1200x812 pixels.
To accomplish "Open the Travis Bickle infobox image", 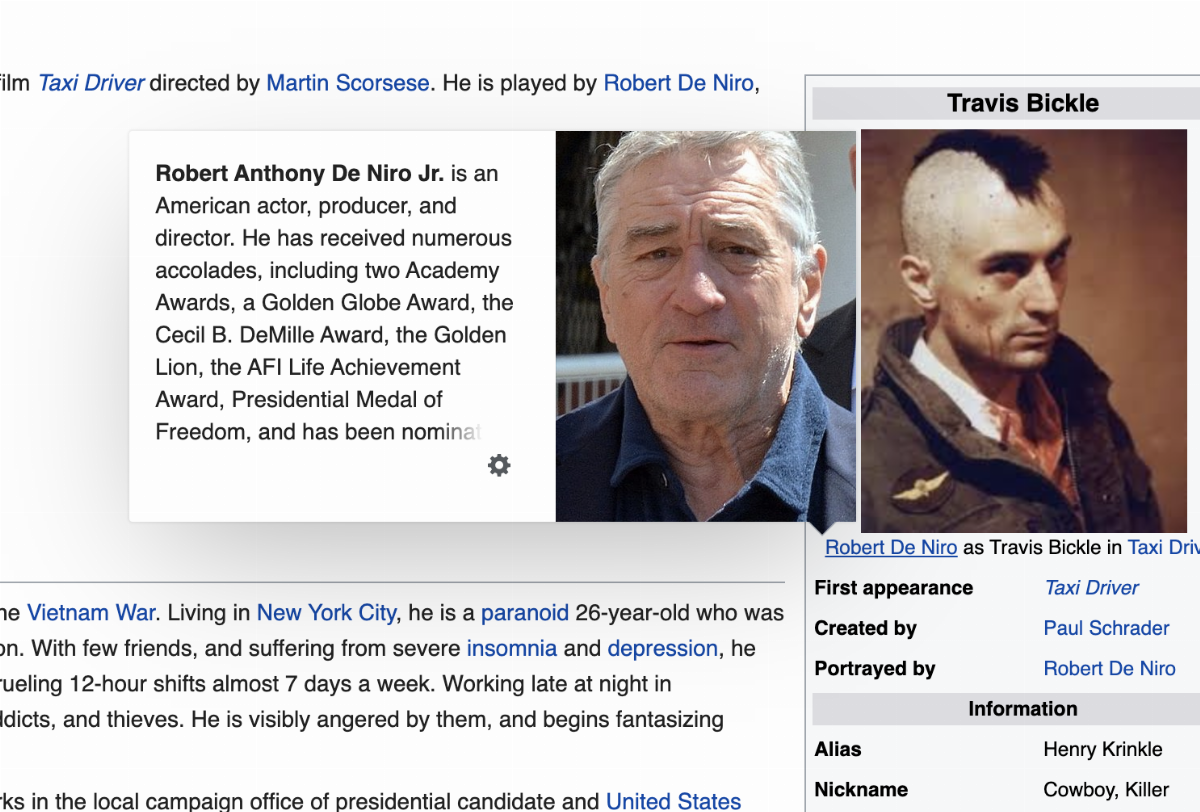I will point(1023,330).
